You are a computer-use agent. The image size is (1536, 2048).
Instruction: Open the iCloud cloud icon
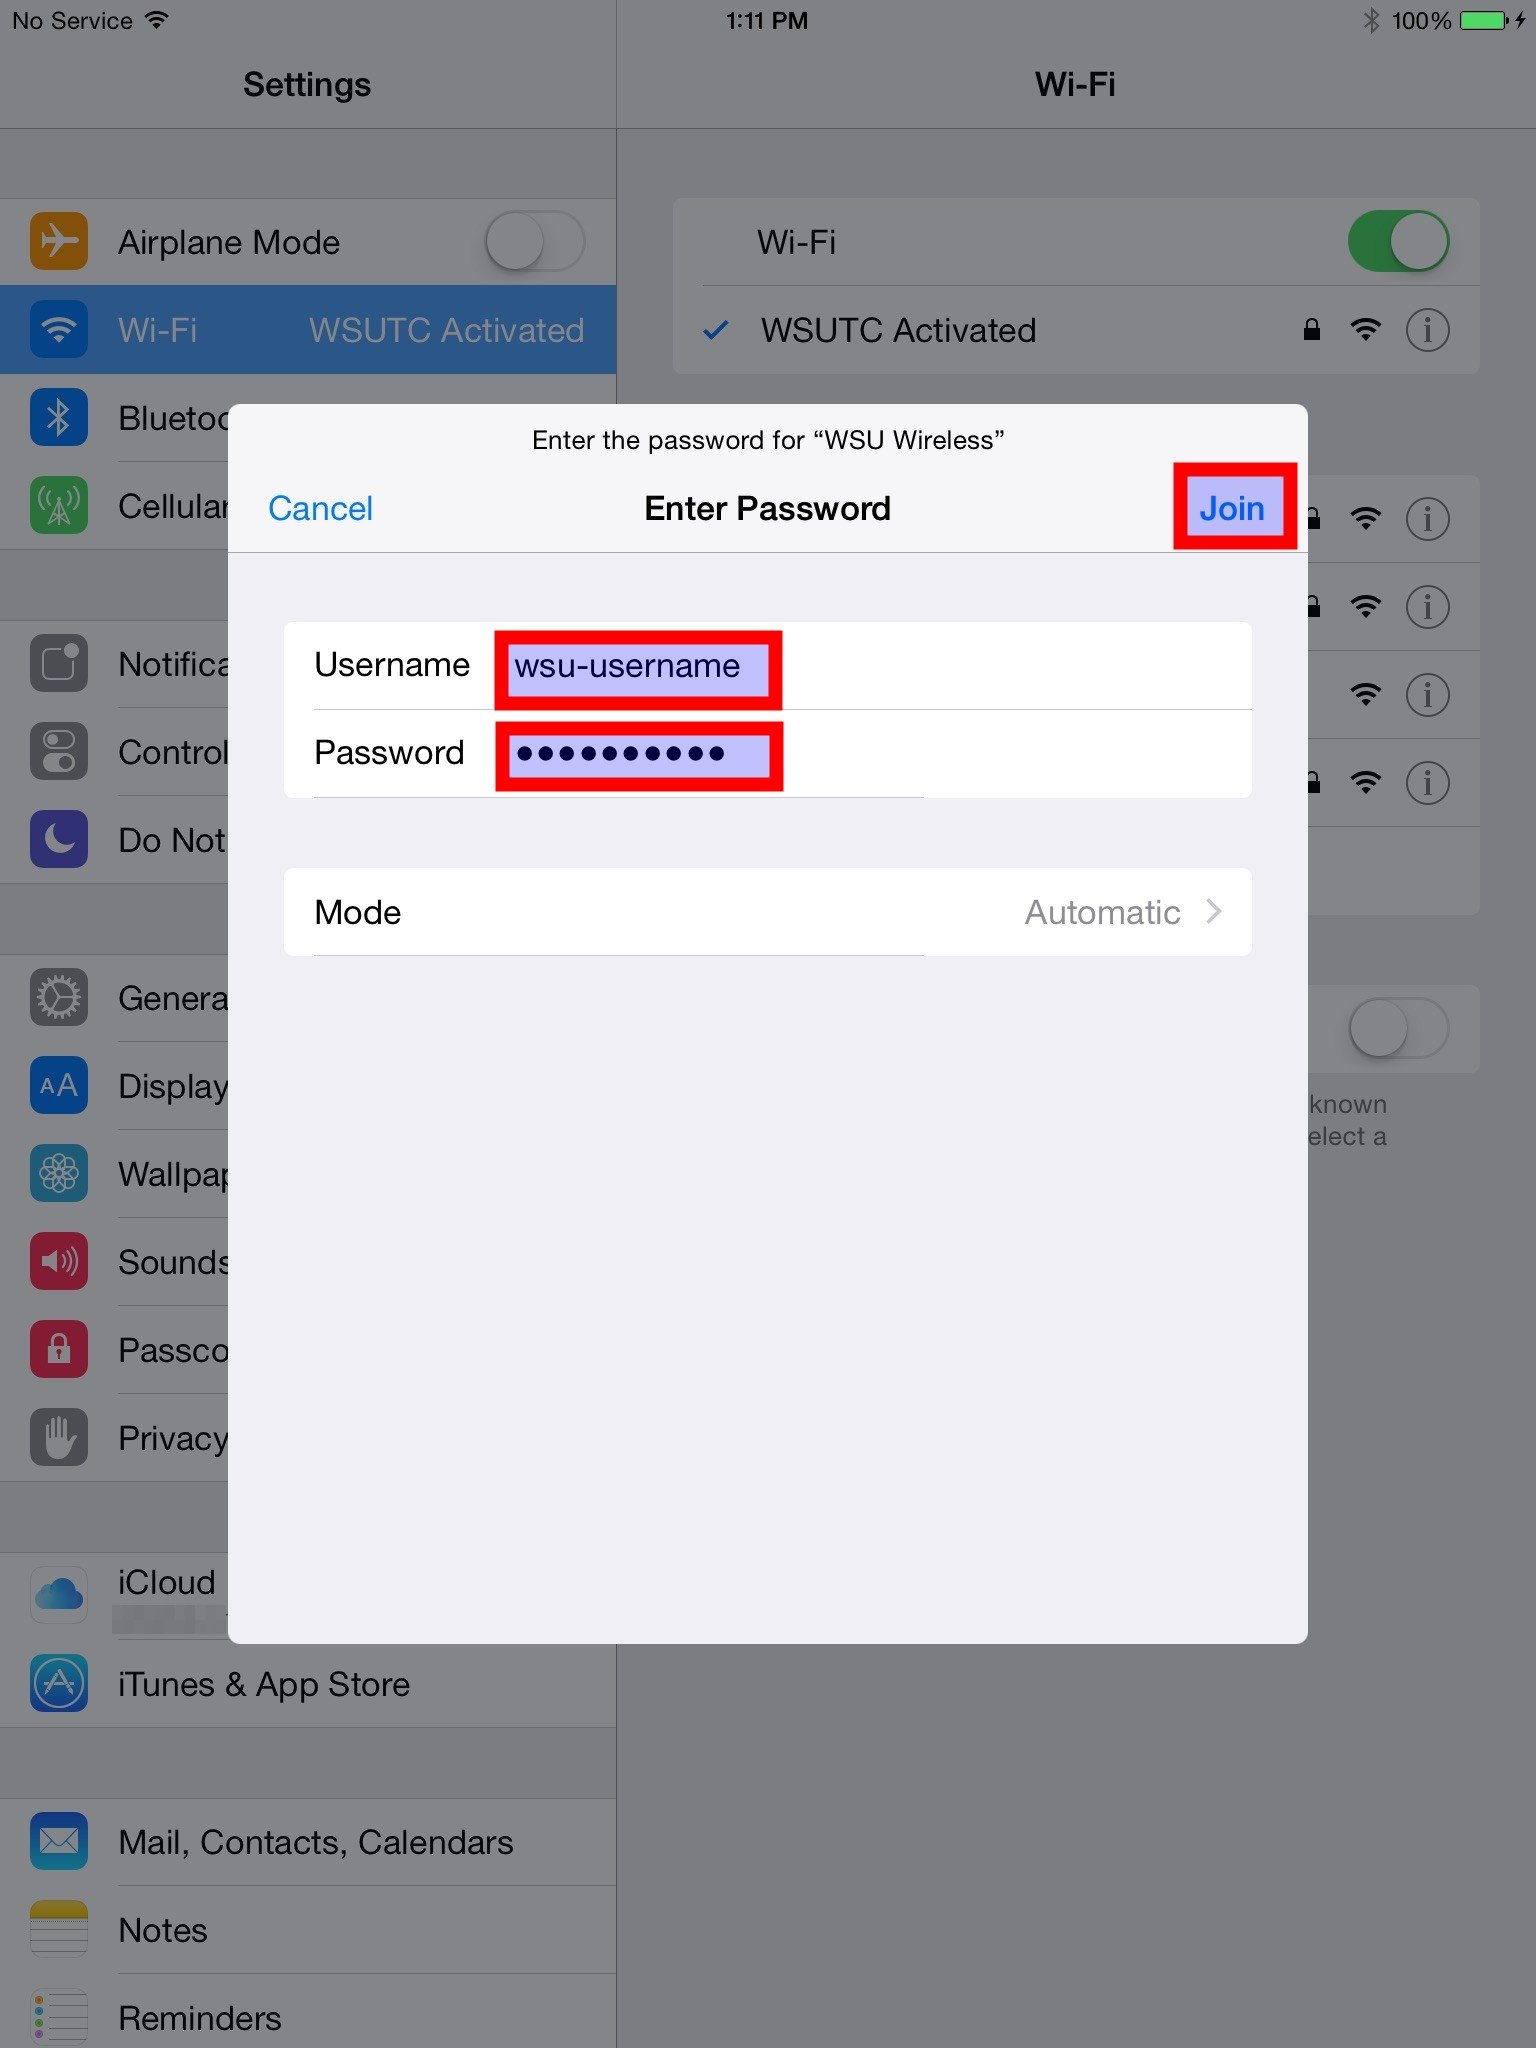point(59,1594)
